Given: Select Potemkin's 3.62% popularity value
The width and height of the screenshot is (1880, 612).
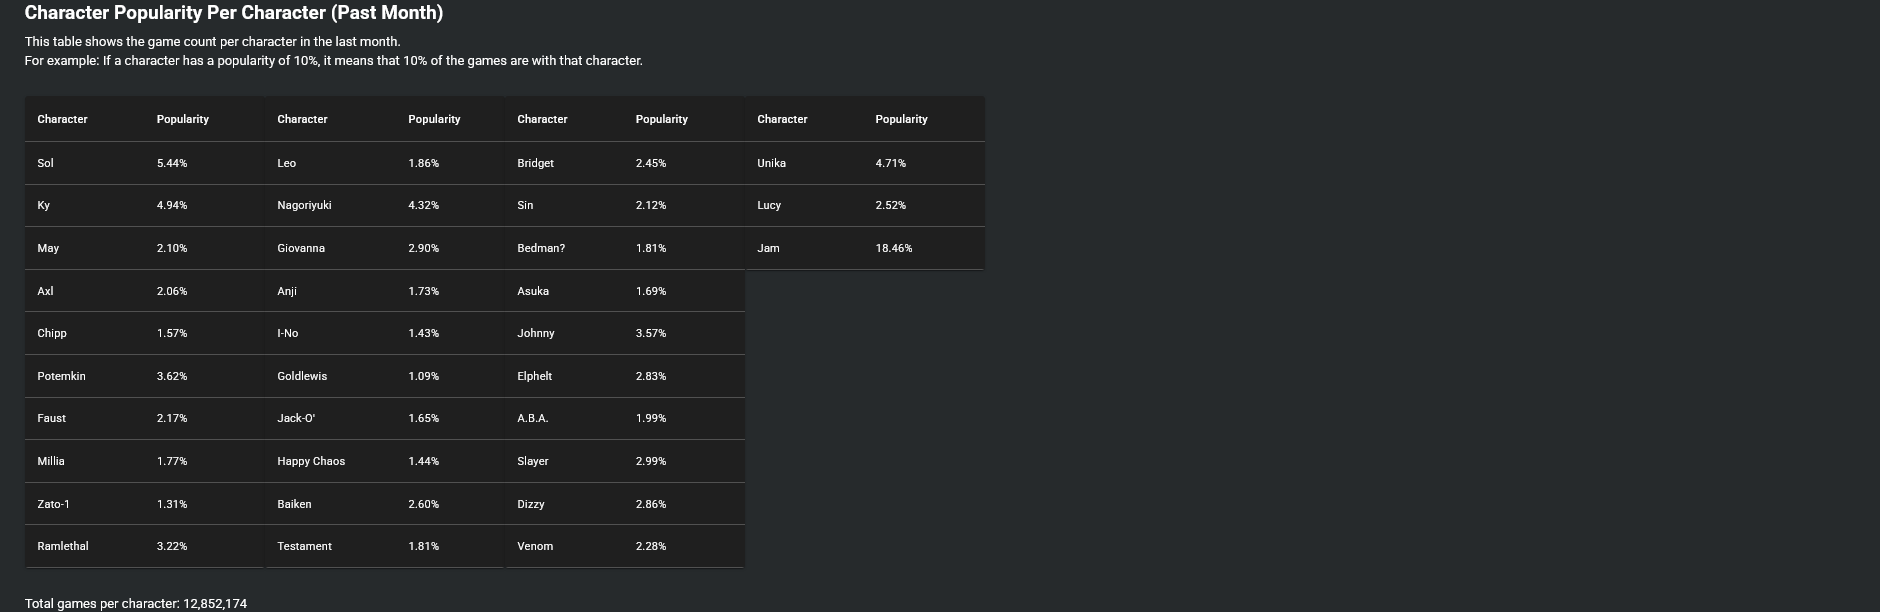Looking at the screenshot, I should (172, 376).
